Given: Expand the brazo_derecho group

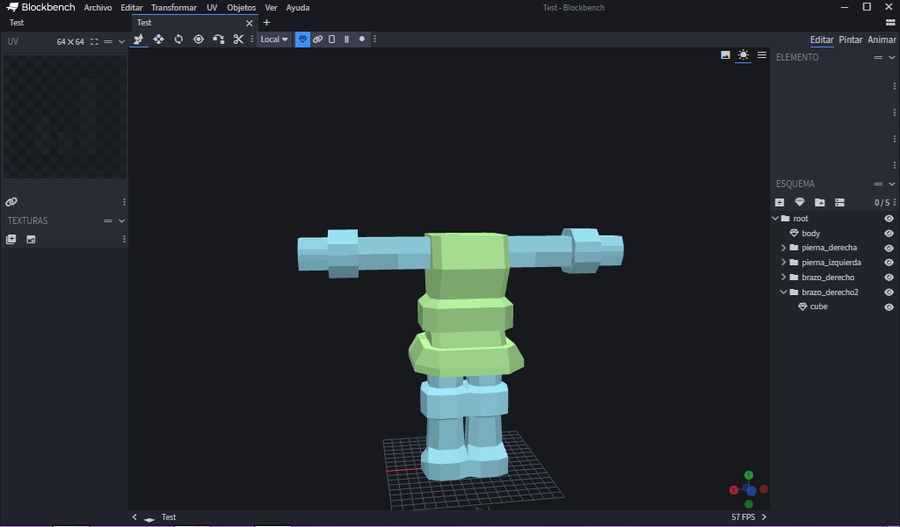Looking at the screenshot, I should coord(783,277).
